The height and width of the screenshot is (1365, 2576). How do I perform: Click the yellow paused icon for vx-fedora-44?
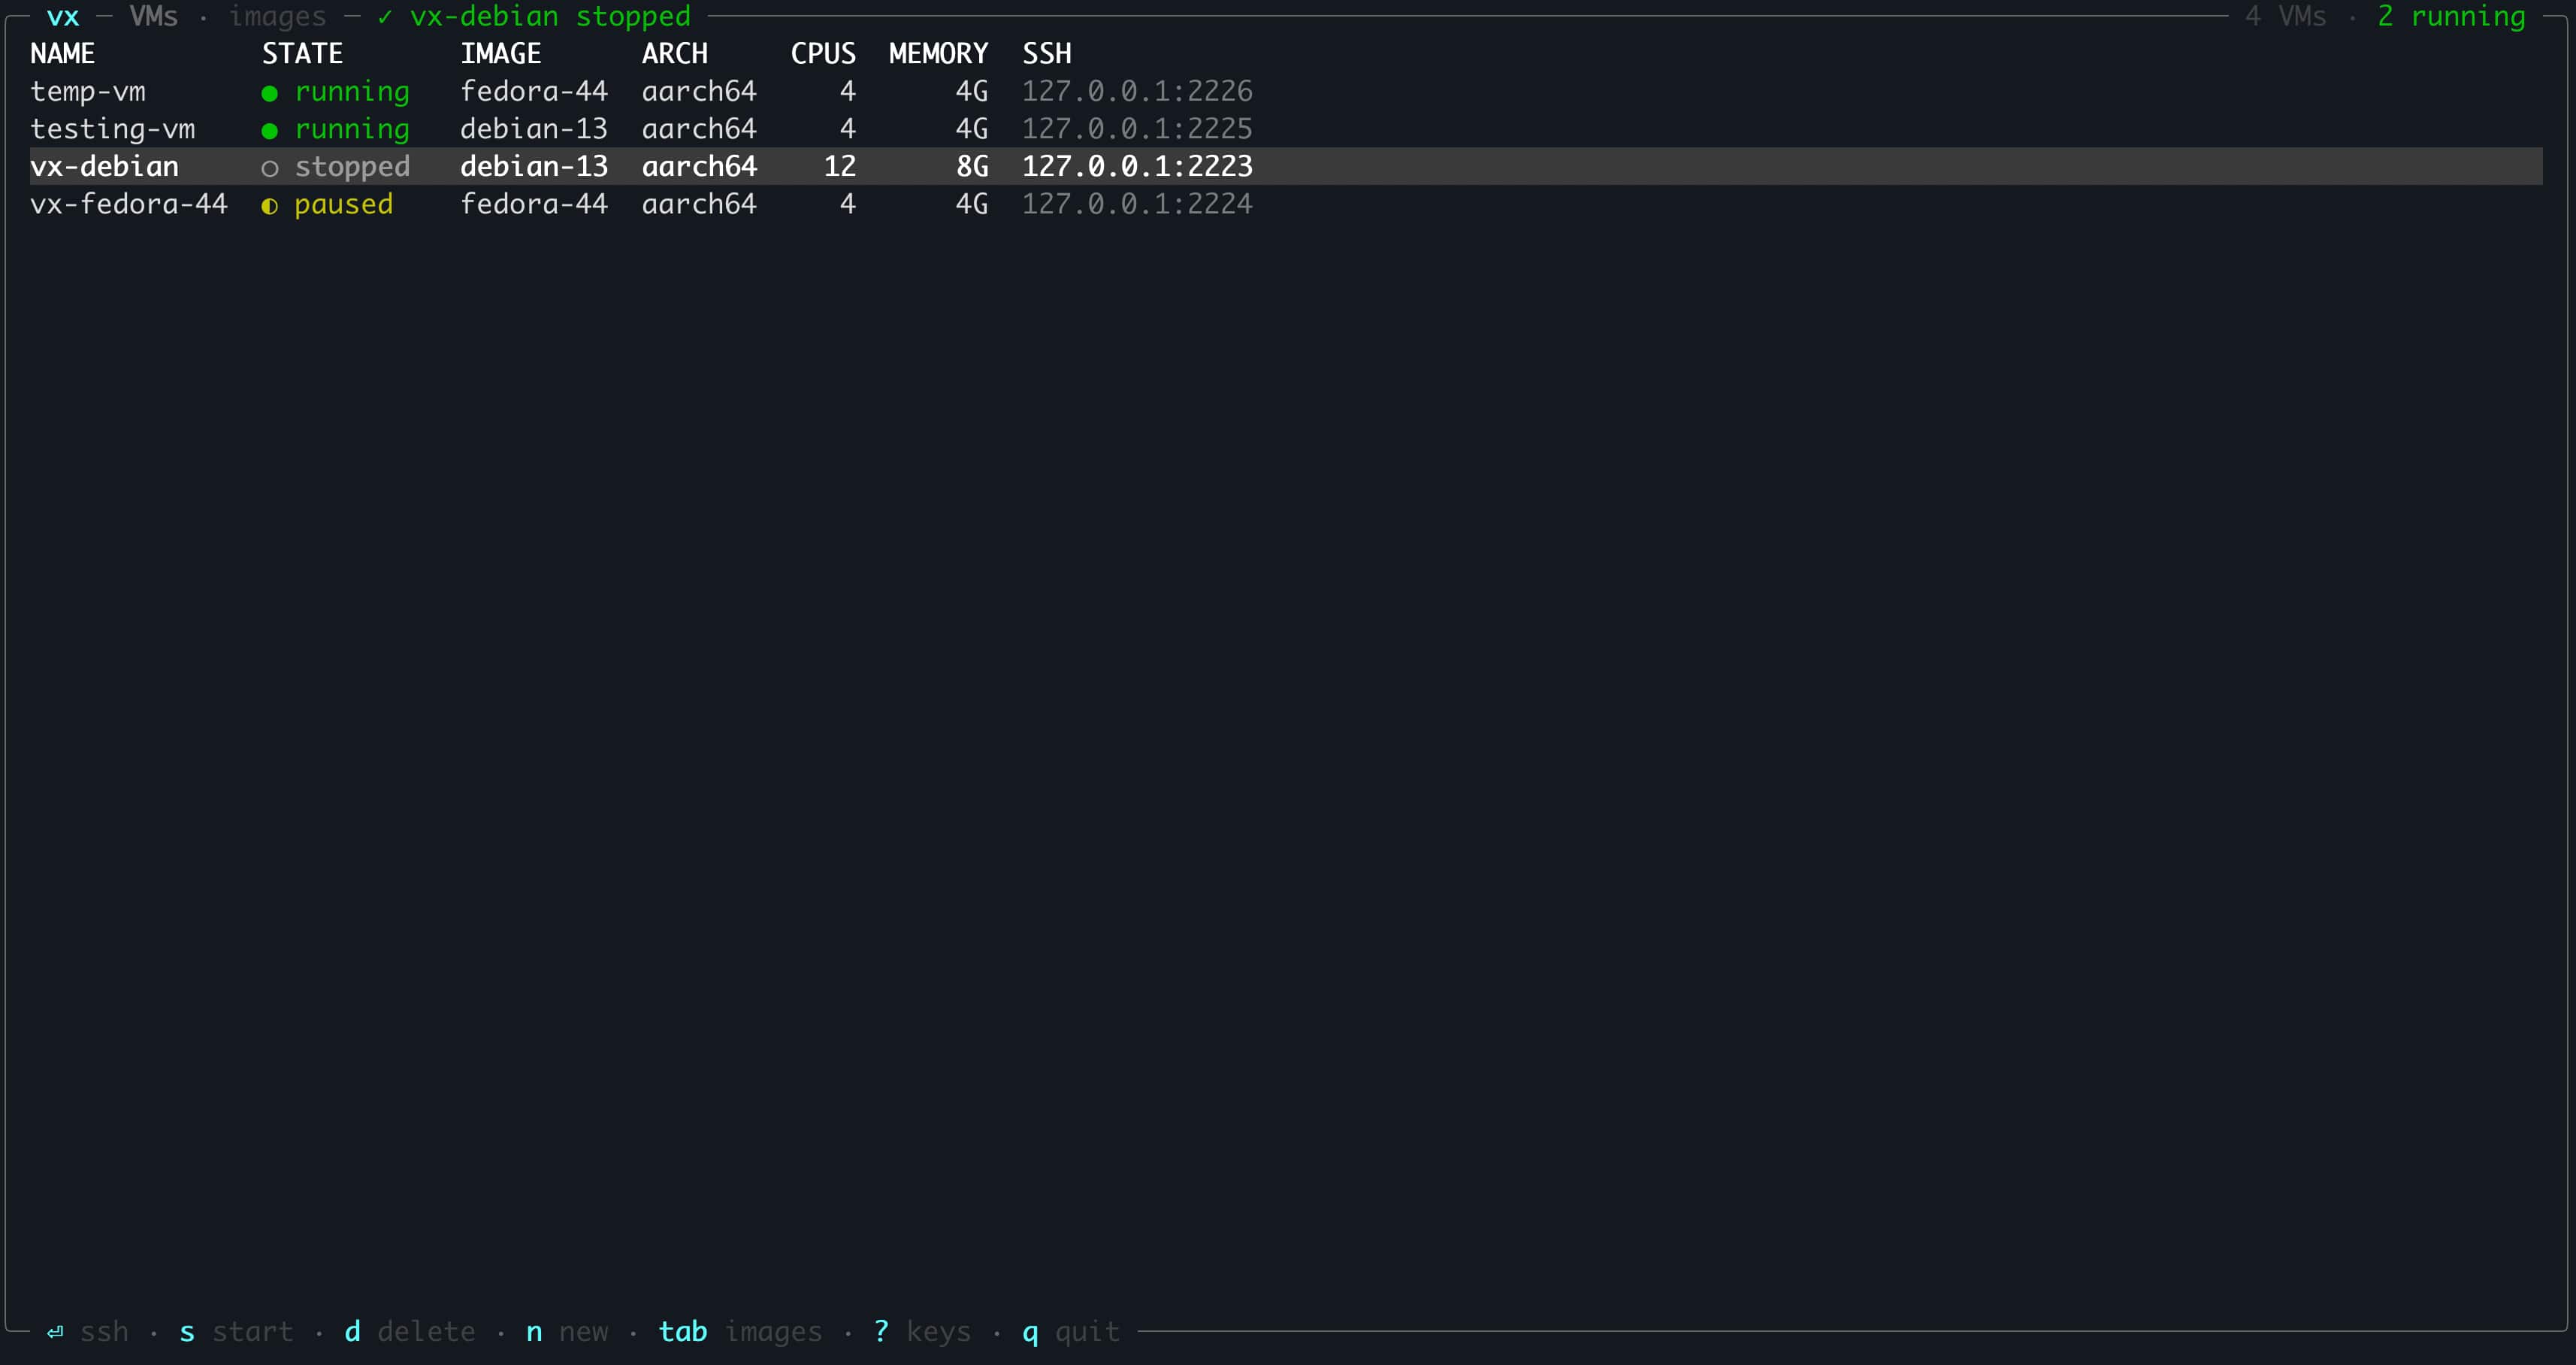tap(269, 206)
